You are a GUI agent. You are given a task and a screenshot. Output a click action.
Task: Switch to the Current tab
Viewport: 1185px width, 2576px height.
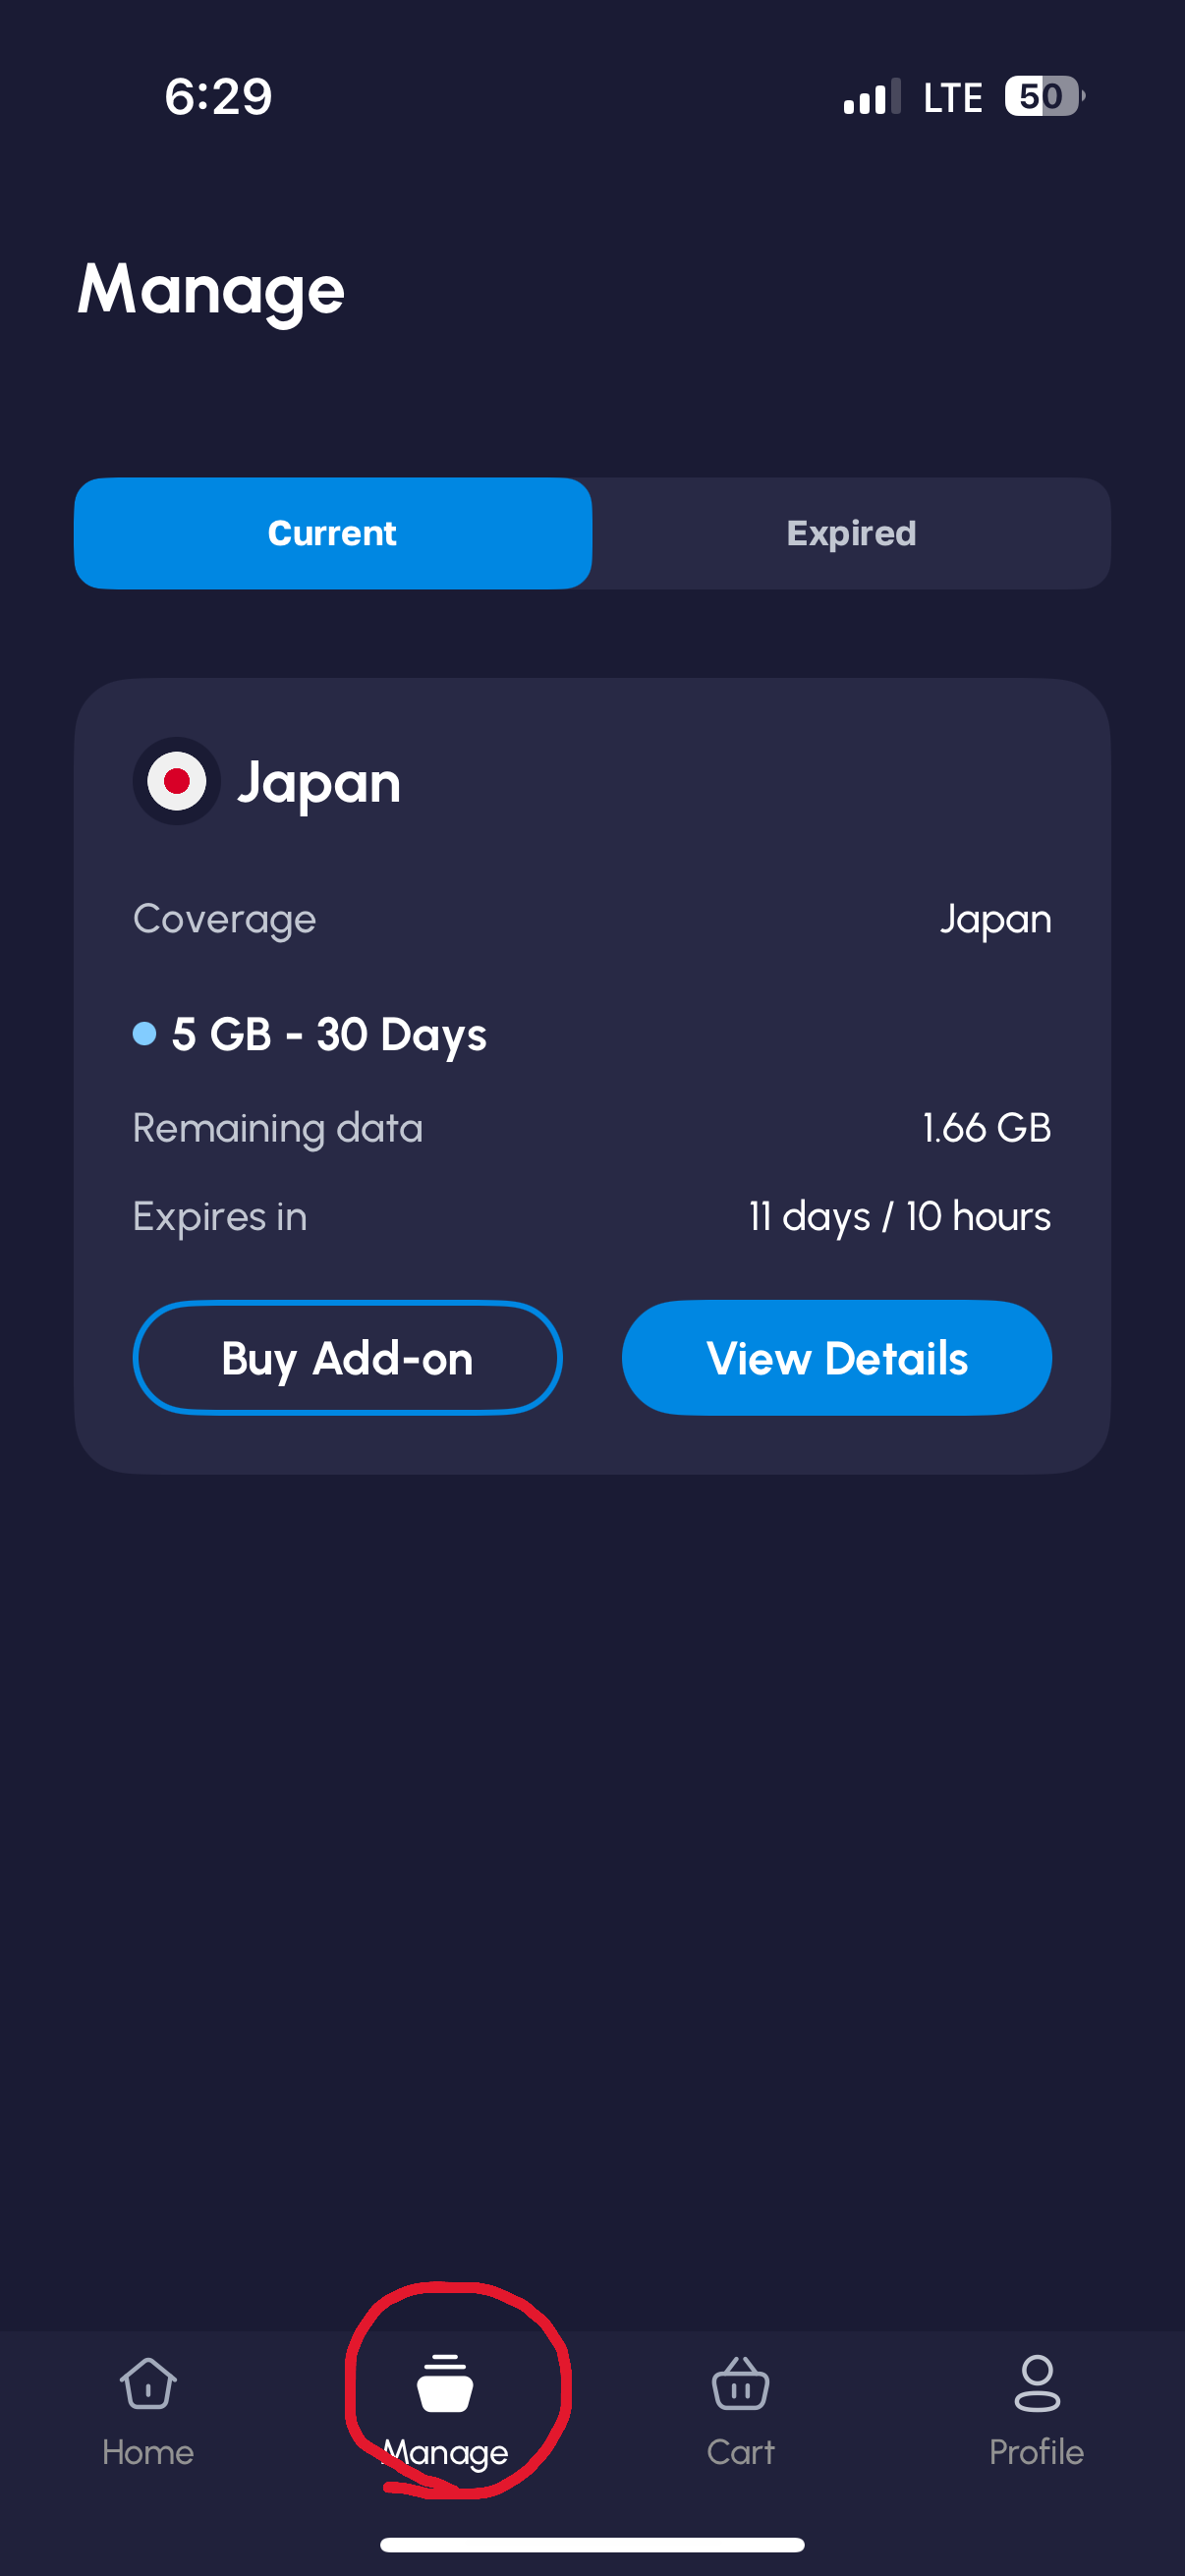[x=333, y=533]
